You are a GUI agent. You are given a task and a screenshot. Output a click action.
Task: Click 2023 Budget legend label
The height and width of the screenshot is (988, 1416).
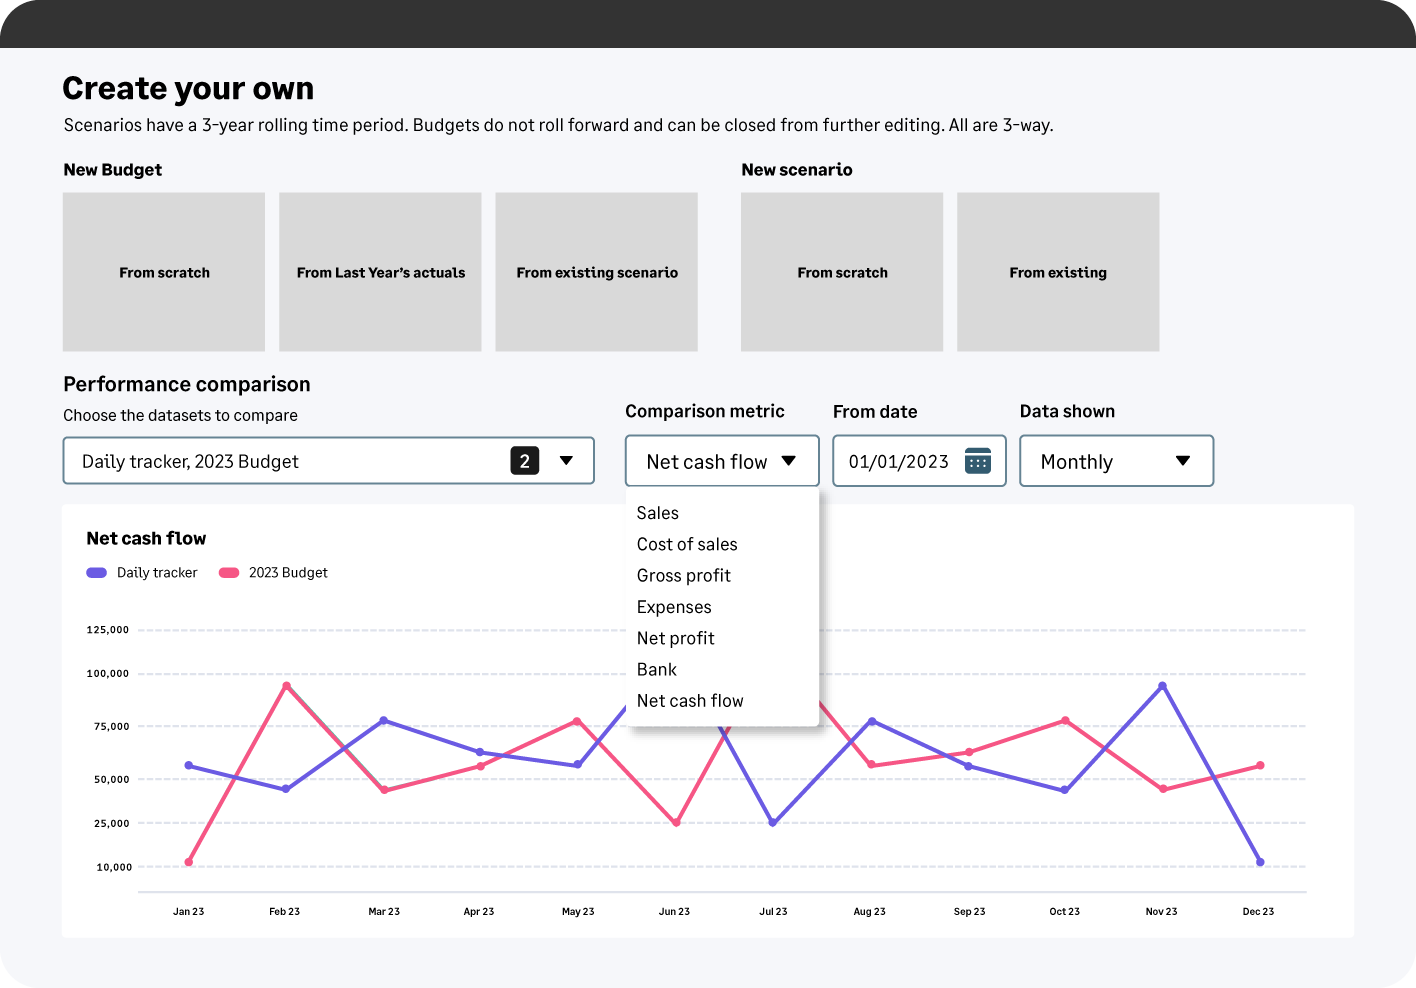coord(288,573)
